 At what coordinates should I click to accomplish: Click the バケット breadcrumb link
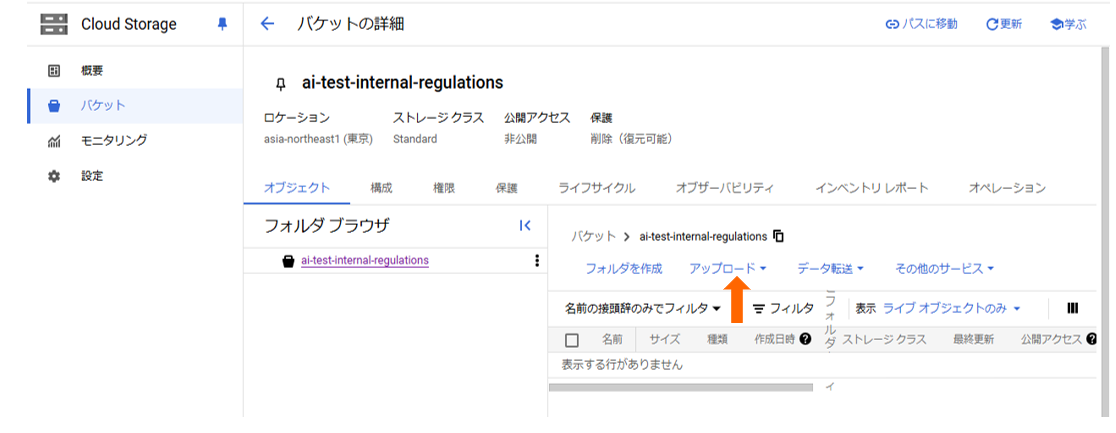[594, 236]
